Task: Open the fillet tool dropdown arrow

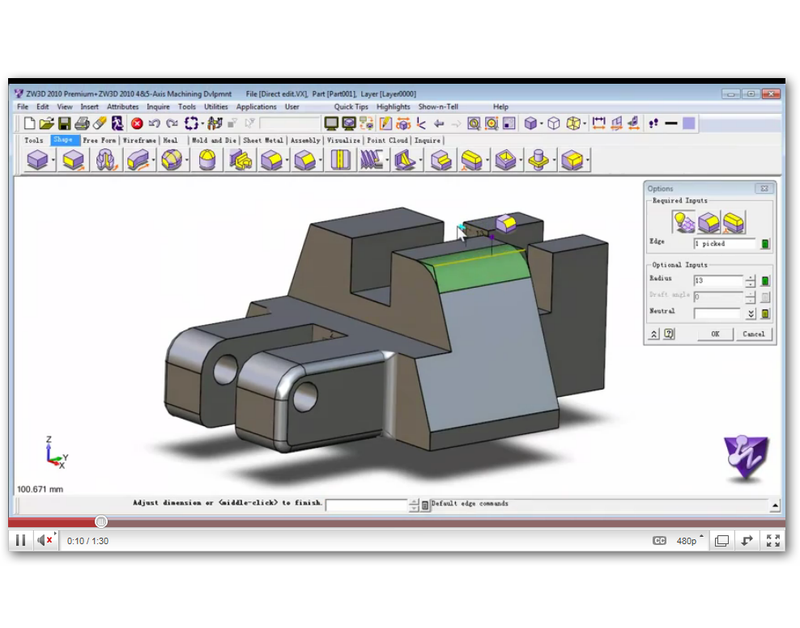Action: tap(287, 160)
